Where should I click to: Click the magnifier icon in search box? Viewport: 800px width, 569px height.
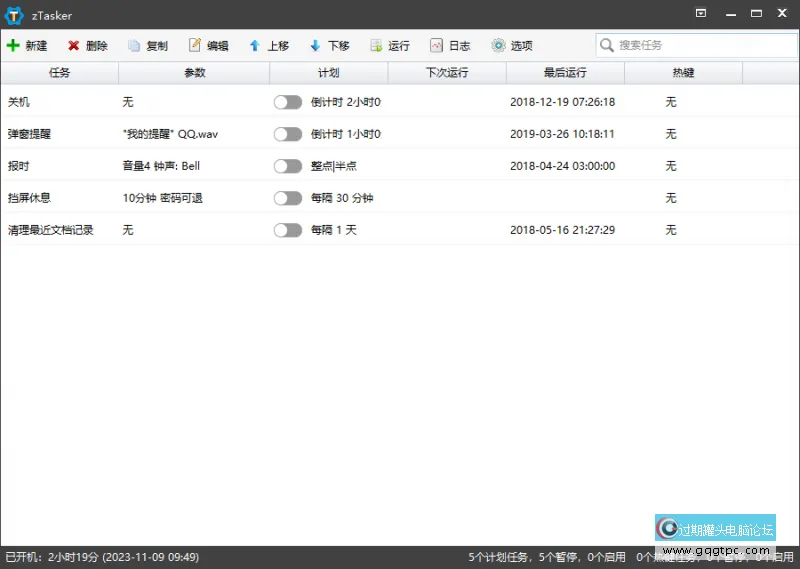coord(607,45)
